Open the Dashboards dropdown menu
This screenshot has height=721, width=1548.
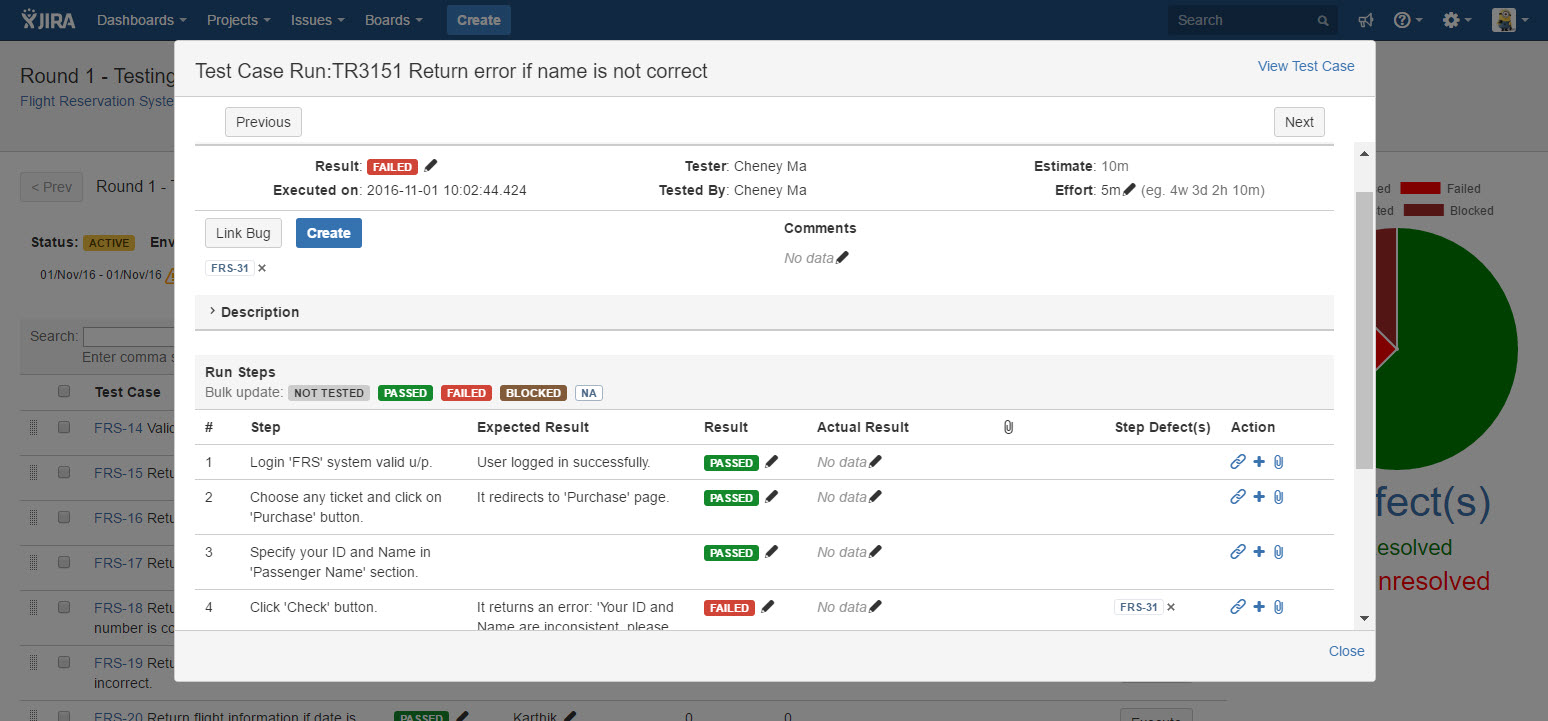tap(141, 20)
